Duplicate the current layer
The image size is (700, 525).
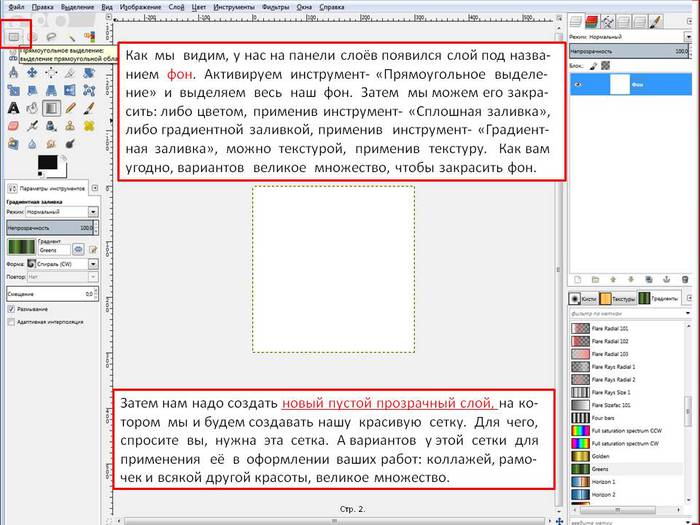click(x=649, y=280)
